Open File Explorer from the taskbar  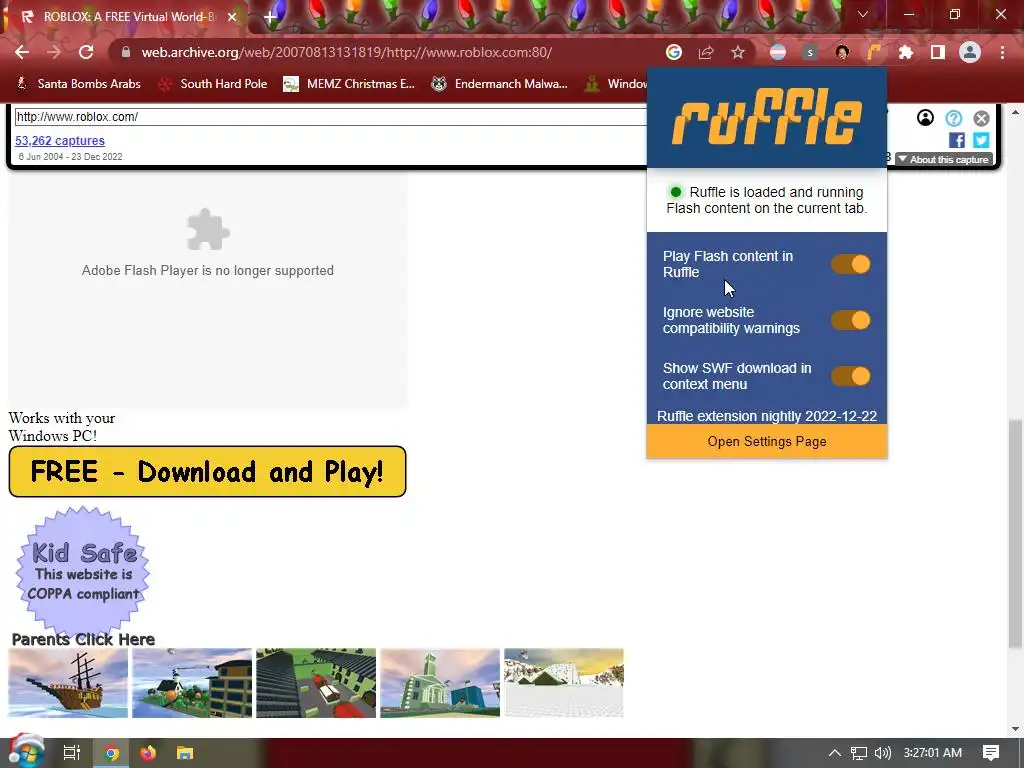185,753
